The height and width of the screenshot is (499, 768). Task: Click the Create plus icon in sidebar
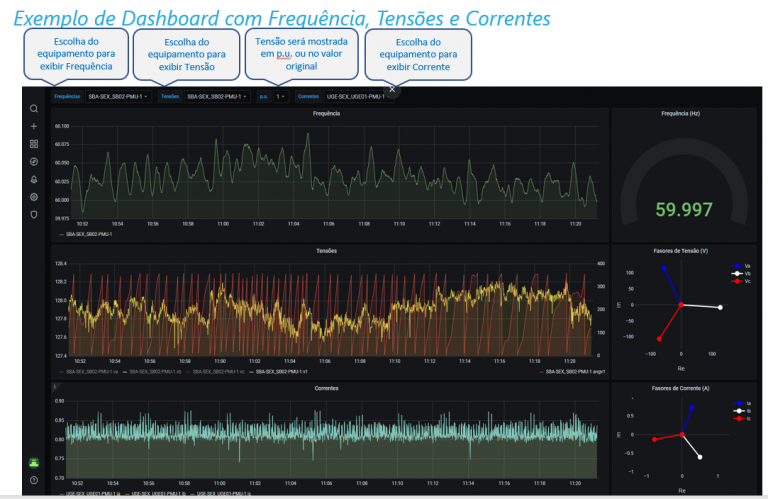(x=34, y=127)
